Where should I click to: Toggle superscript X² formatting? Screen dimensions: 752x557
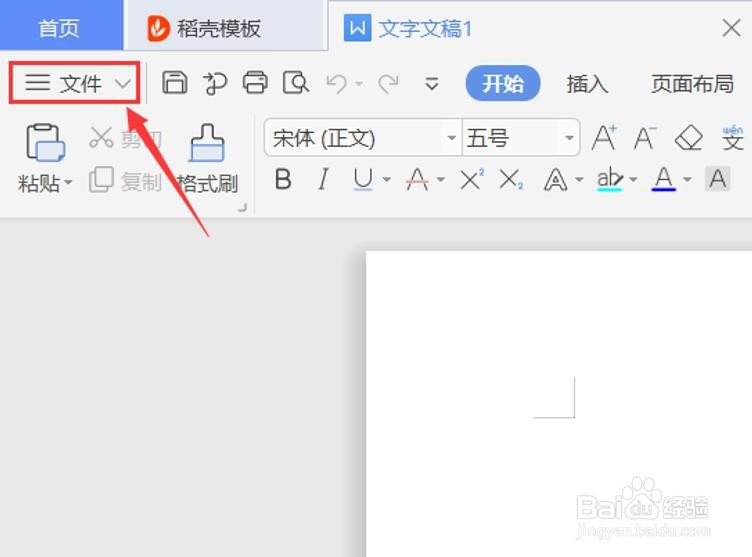pos(472,180)
